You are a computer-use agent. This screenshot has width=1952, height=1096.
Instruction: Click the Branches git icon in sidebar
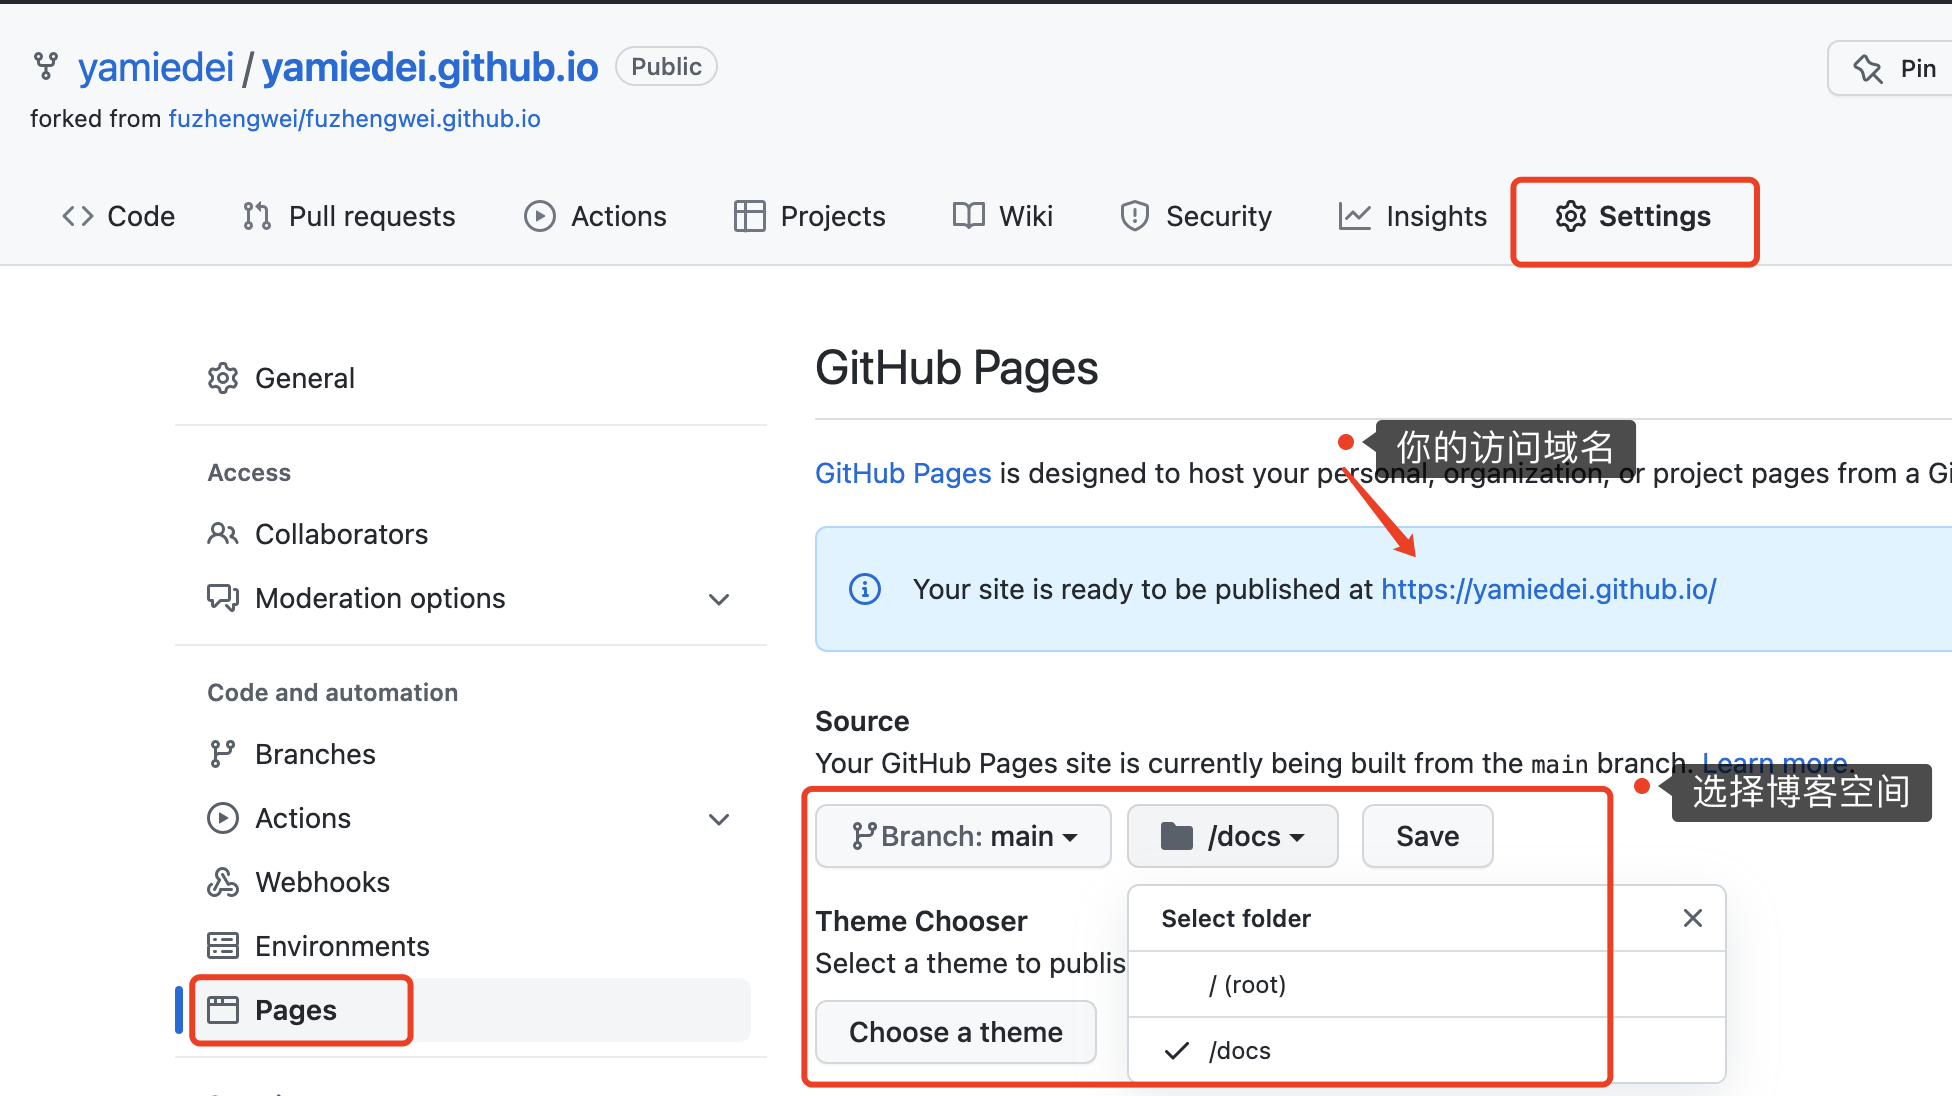[x=222, y=754]
